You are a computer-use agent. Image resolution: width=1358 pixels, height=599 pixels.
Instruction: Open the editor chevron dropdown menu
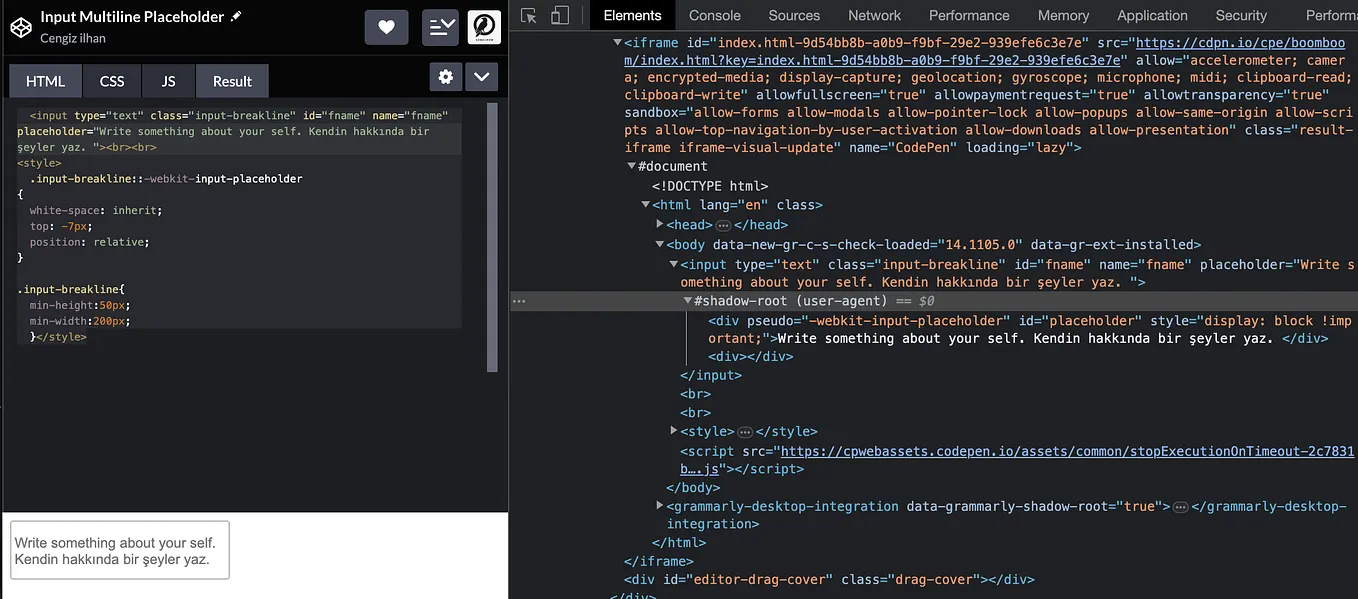tap(481, 77)
